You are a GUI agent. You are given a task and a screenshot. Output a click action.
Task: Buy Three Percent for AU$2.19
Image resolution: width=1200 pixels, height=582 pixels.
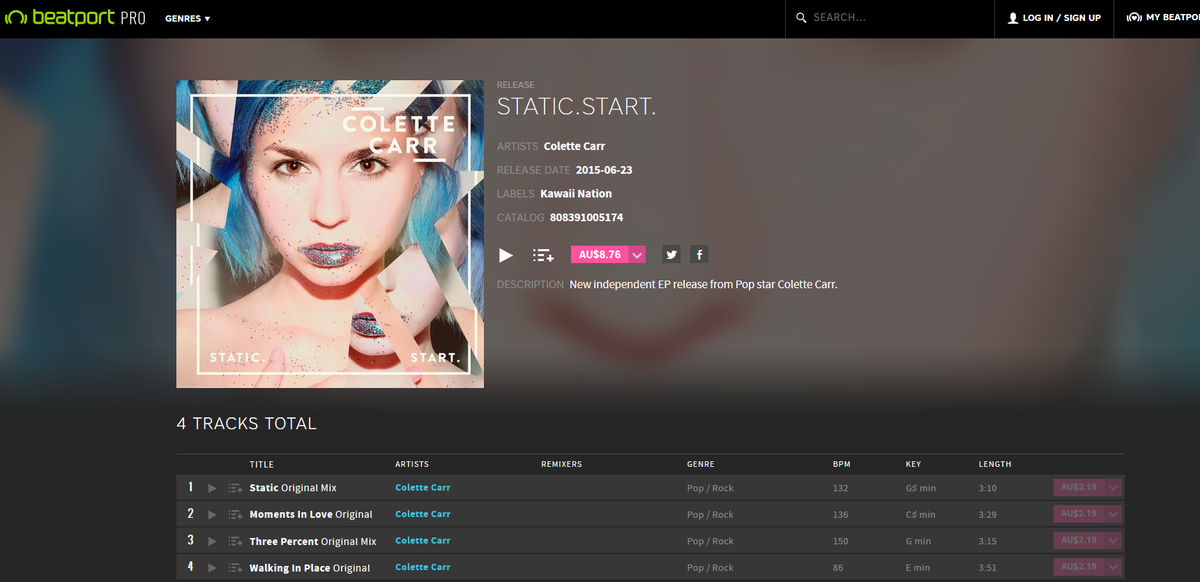tap(1079, 540)
